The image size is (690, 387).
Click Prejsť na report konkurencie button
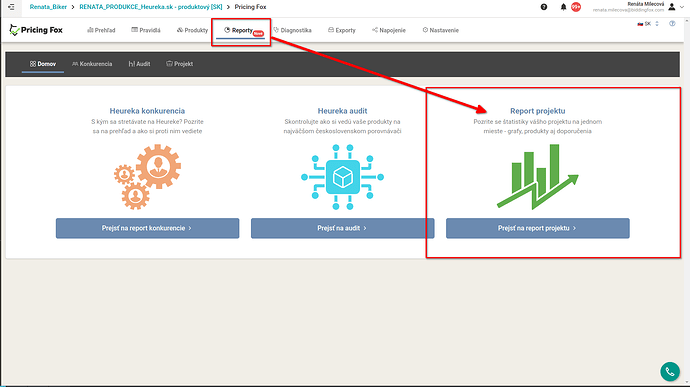point(147,228)
